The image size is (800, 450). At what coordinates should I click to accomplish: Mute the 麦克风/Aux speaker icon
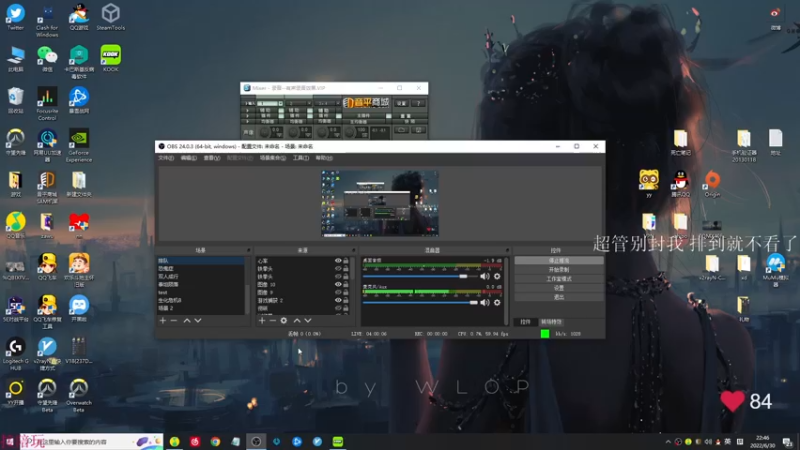coord(485,303)
